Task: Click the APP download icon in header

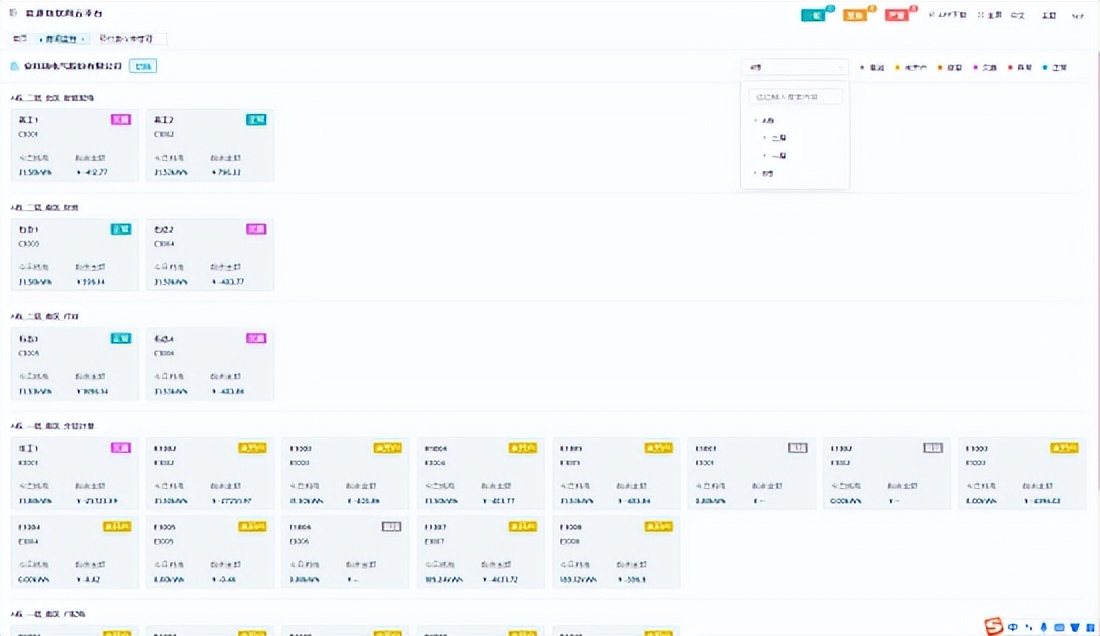Action: click(932, 16)
